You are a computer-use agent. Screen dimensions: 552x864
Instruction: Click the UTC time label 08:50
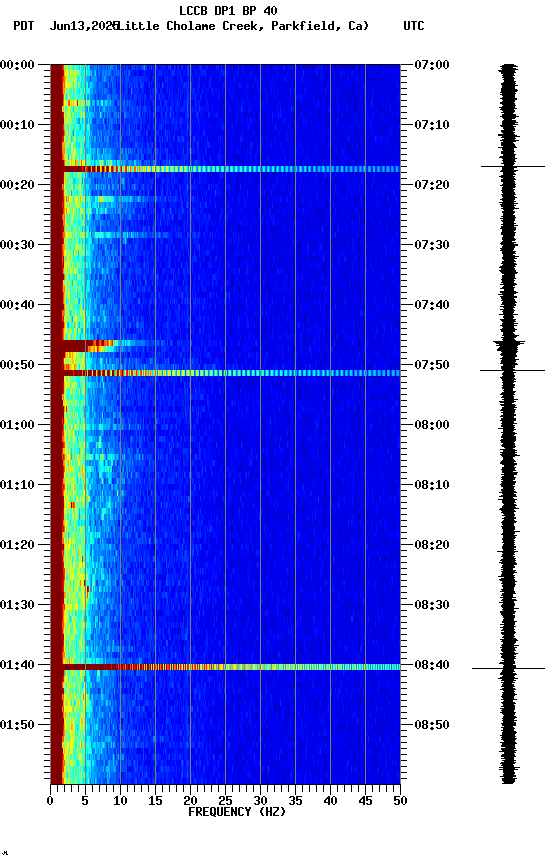click(432, 725)
